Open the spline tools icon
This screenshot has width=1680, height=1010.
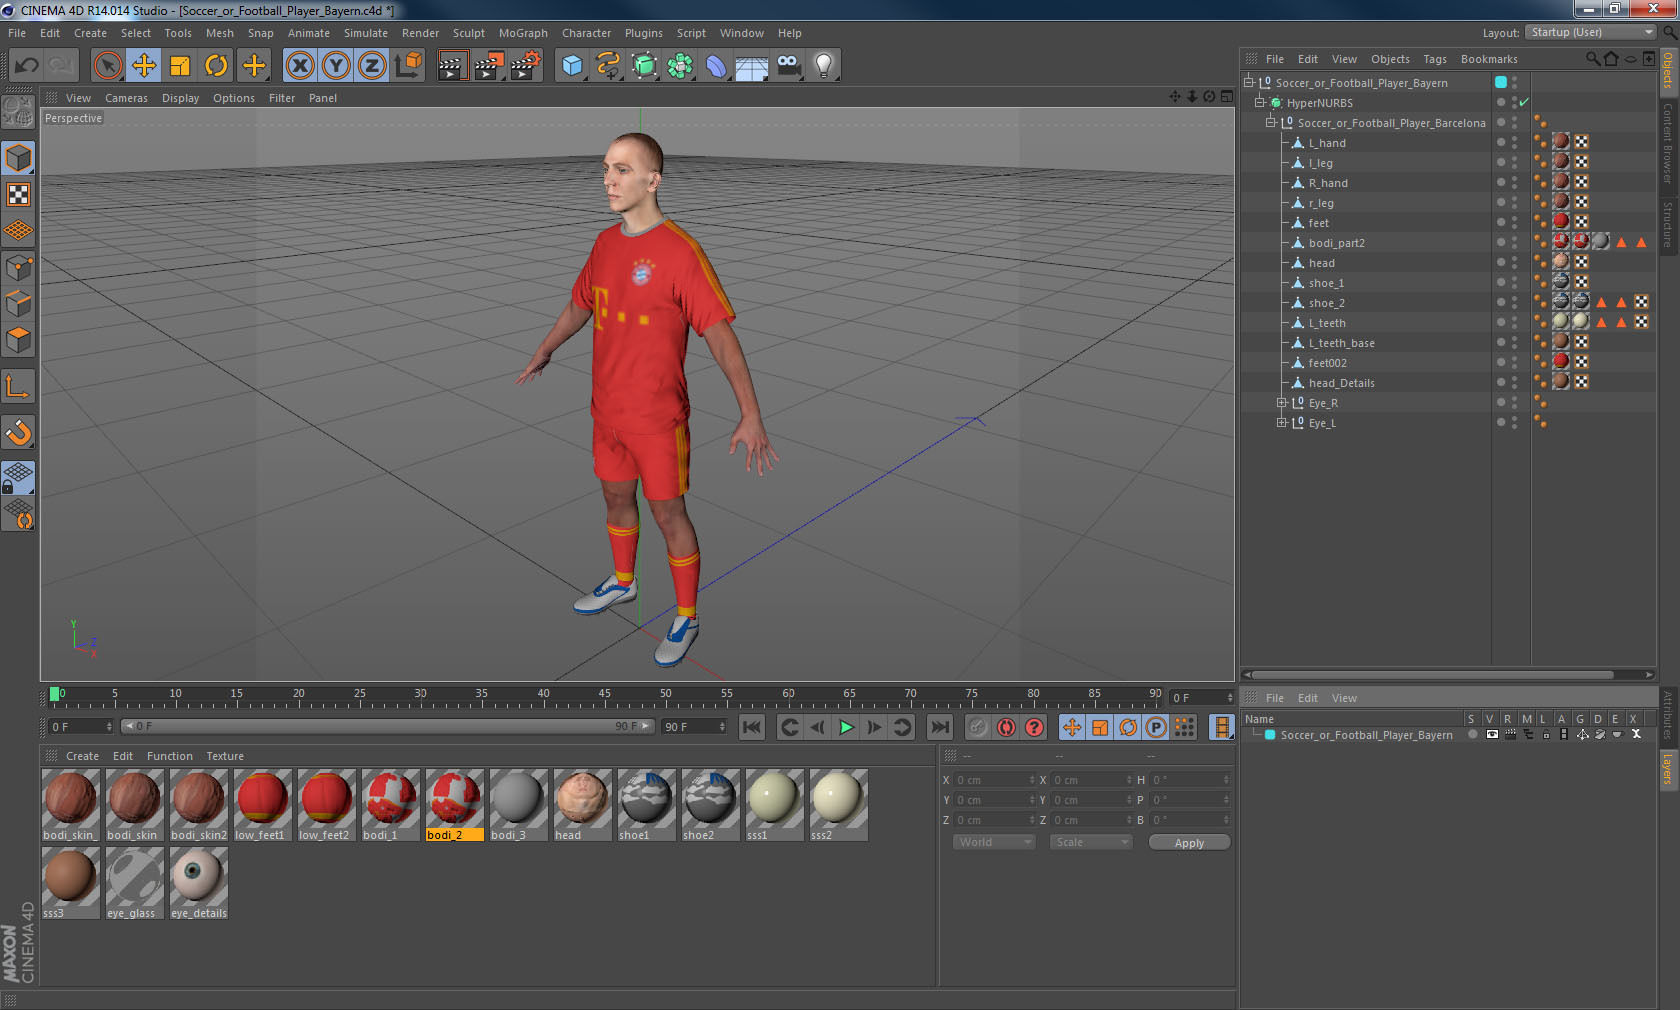click(608, 66)
